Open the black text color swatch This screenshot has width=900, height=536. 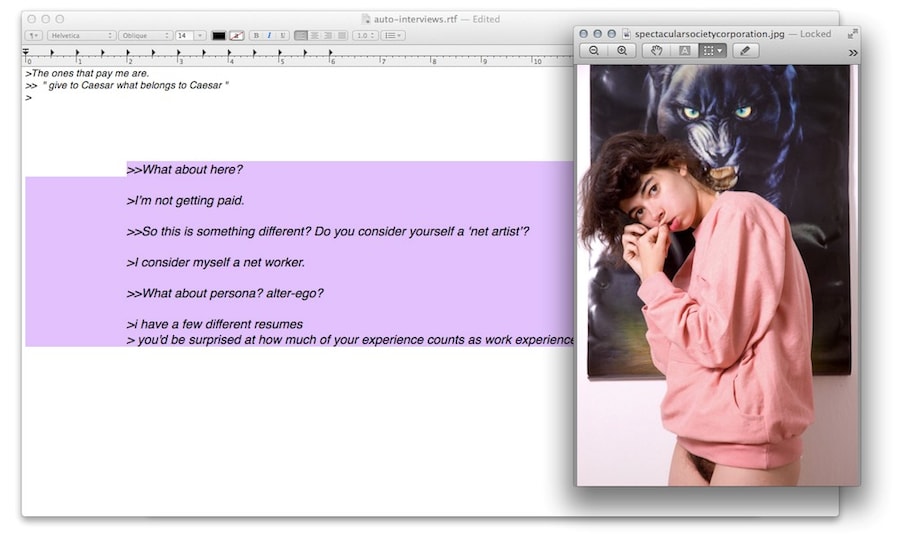coord(218,36)
